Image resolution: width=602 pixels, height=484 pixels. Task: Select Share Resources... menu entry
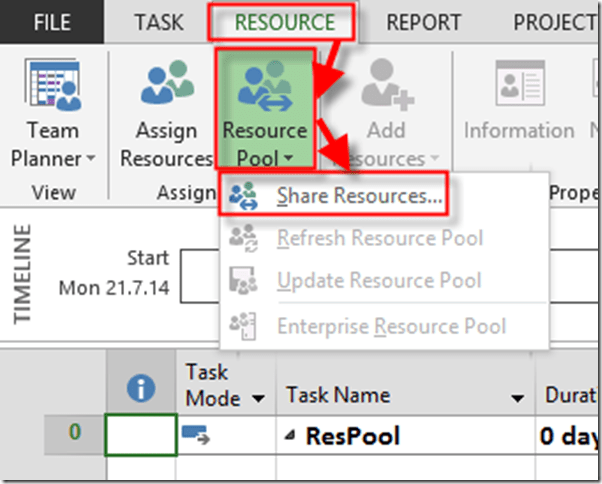pyautogui.click(x=358, y=196)
